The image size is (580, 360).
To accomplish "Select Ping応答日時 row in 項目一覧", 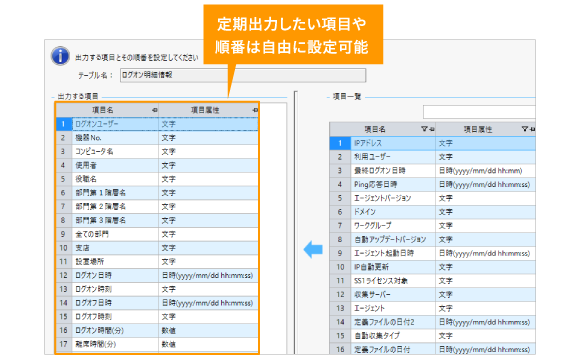I will pyautogui.click(x=432, y=184).
